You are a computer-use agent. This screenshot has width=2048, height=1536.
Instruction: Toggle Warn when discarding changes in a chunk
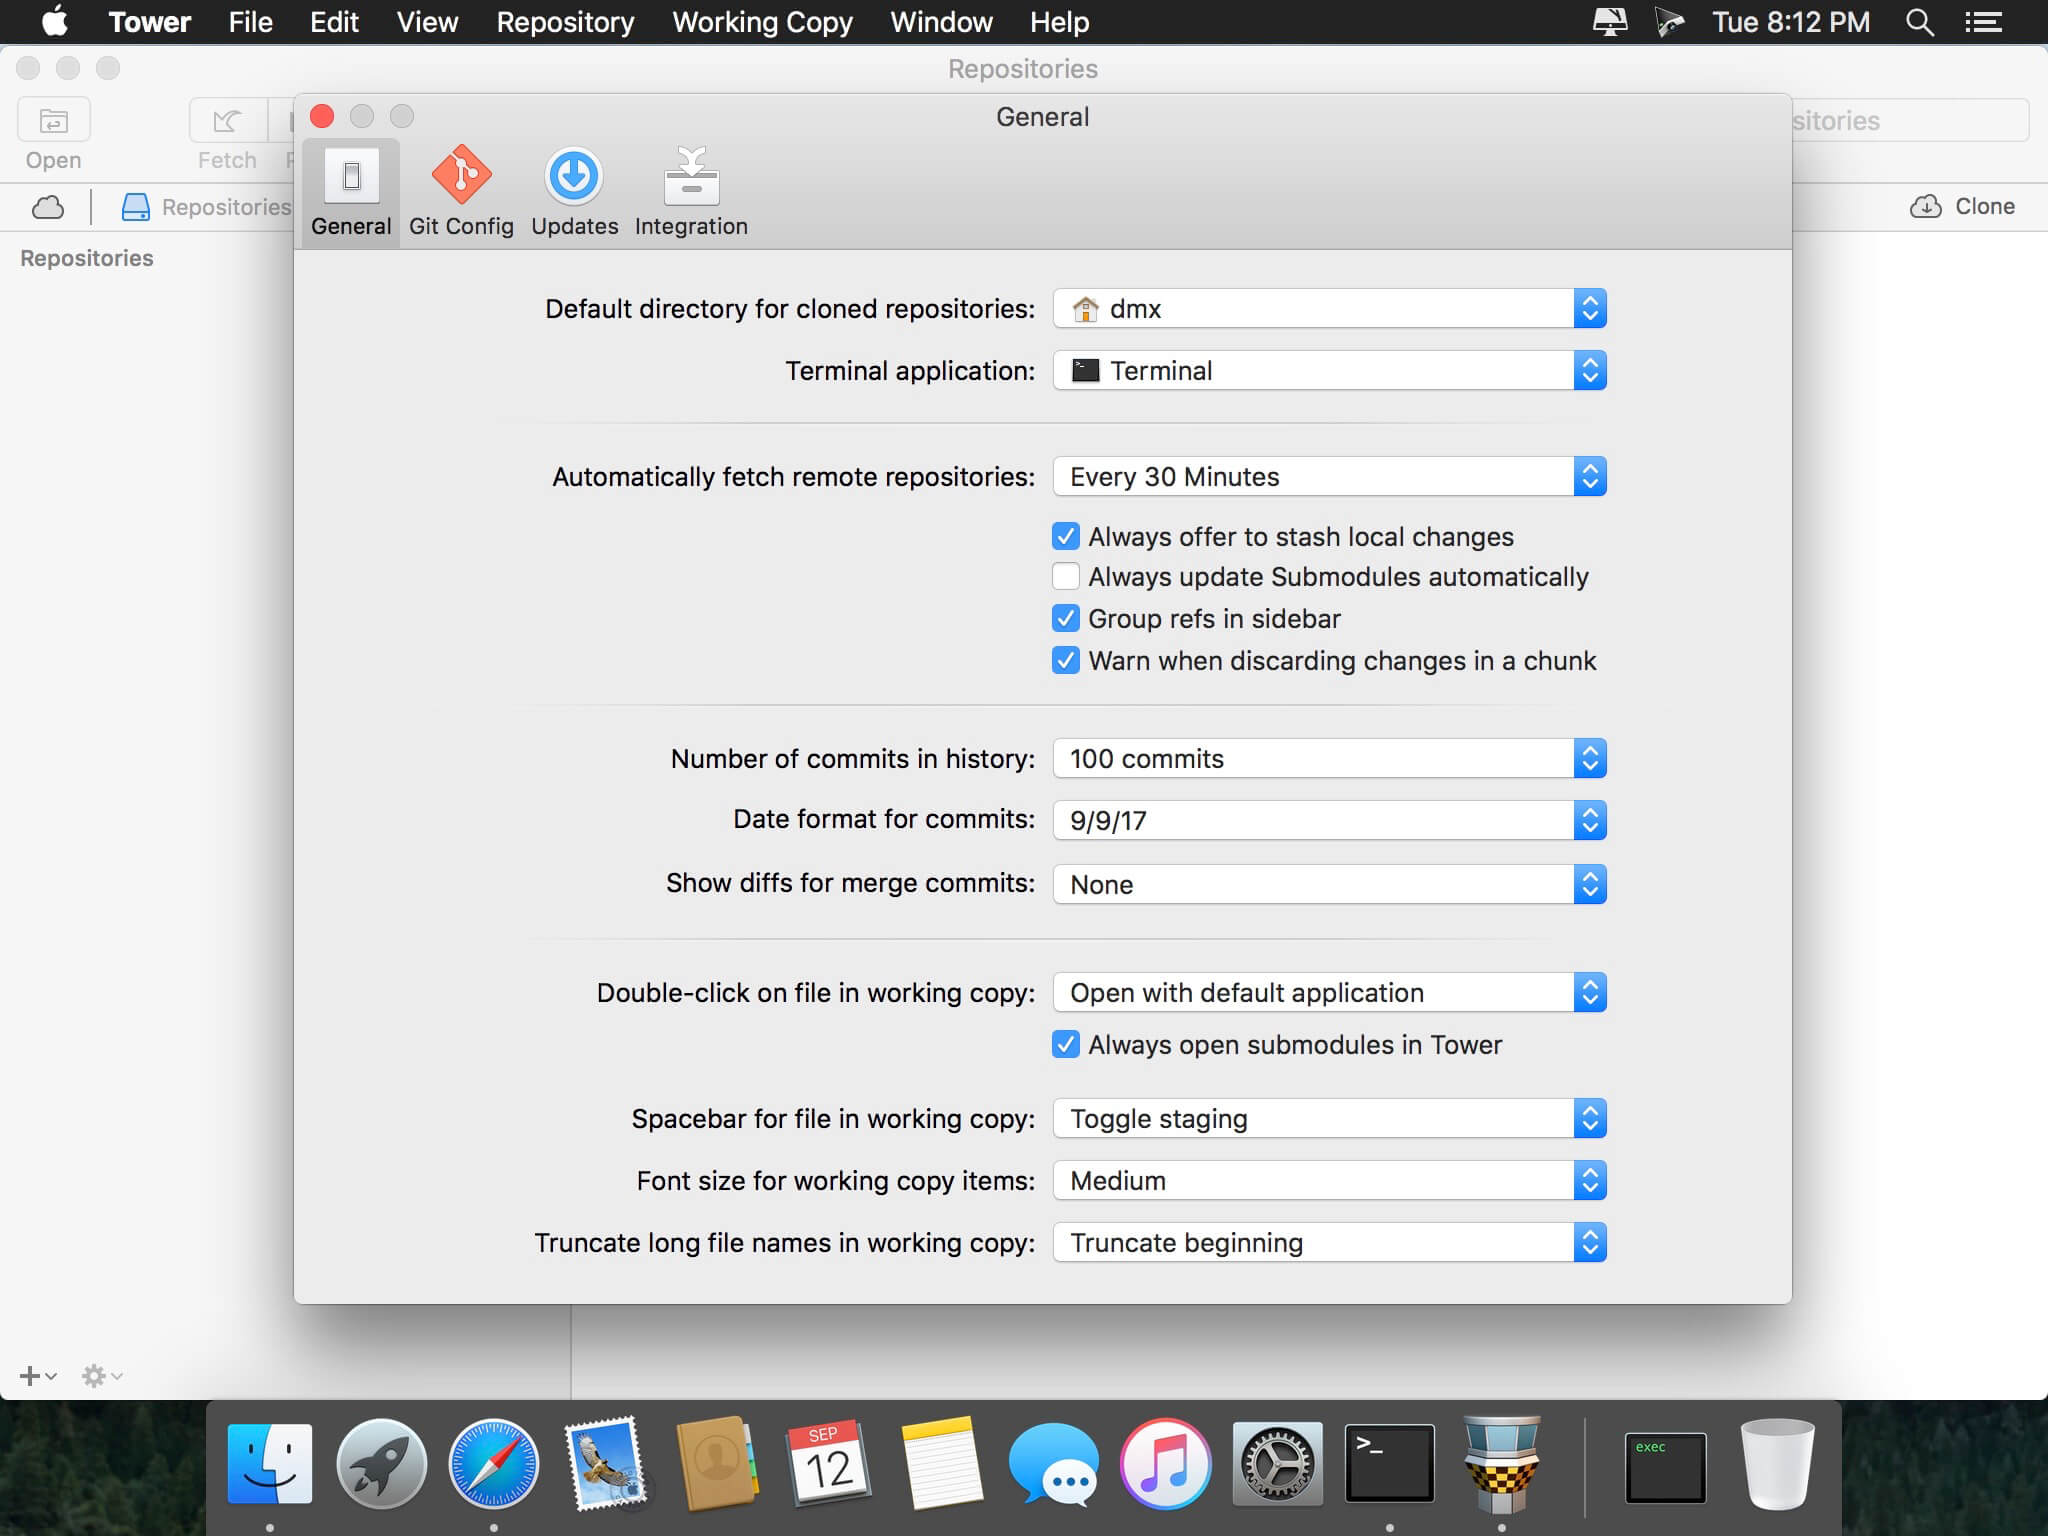(x=1066, y=661)
